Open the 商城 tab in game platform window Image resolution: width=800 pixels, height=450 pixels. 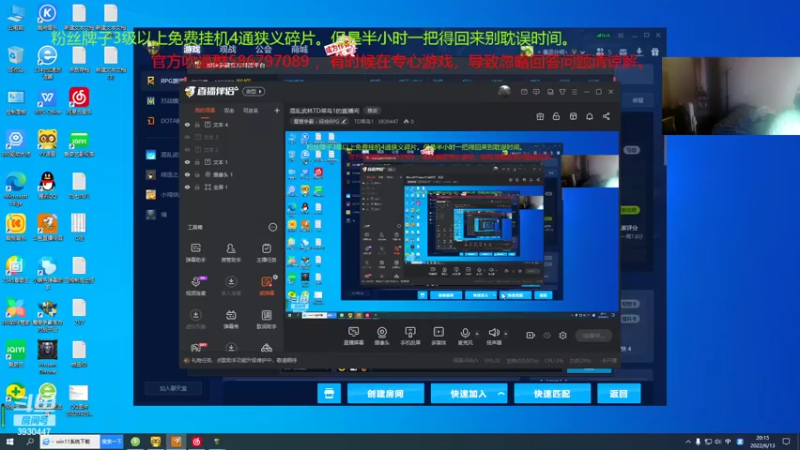299,49
